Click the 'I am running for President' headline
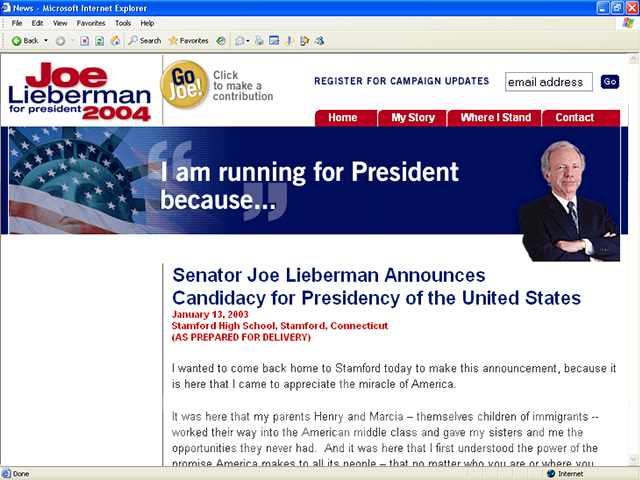Image resolution: width=640 pixels, height=480 pixels. pos(309,185)
